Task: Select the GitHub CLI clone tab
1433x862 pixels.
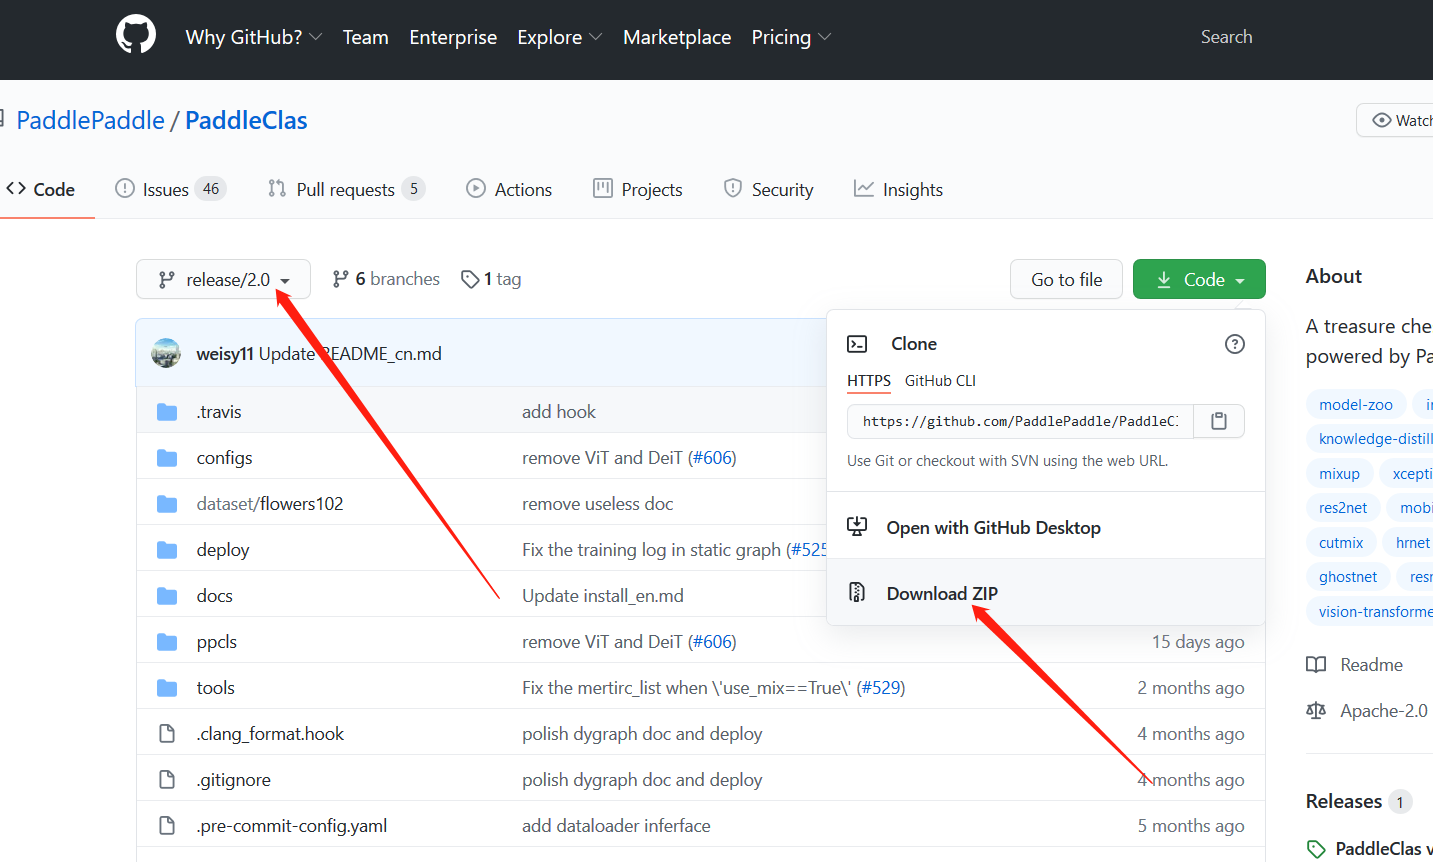Action: pyautogui.click(x=940, y=381)
